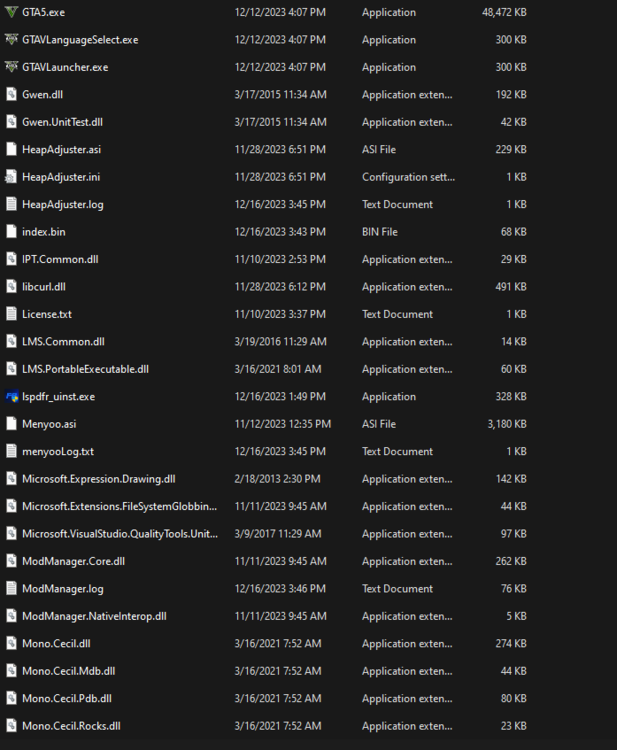
Task: Select the file named Gwen.dll
Action: (x=43, y=95)
